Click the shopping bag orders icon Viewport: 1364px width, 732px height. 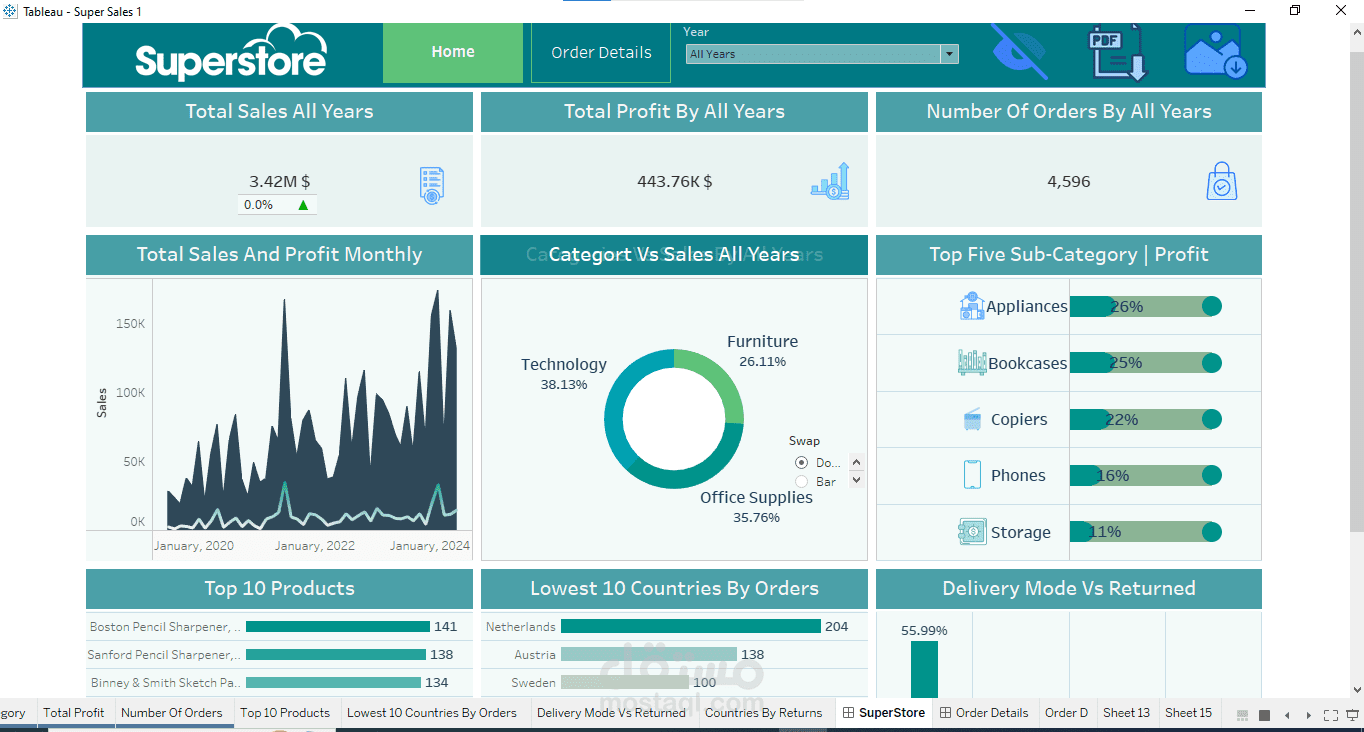point(1221,181)
